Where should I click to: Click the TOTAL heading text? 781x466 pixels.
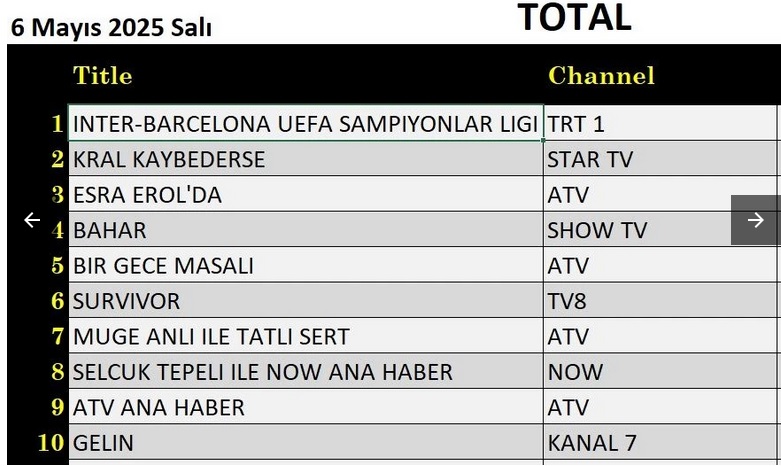574,17
